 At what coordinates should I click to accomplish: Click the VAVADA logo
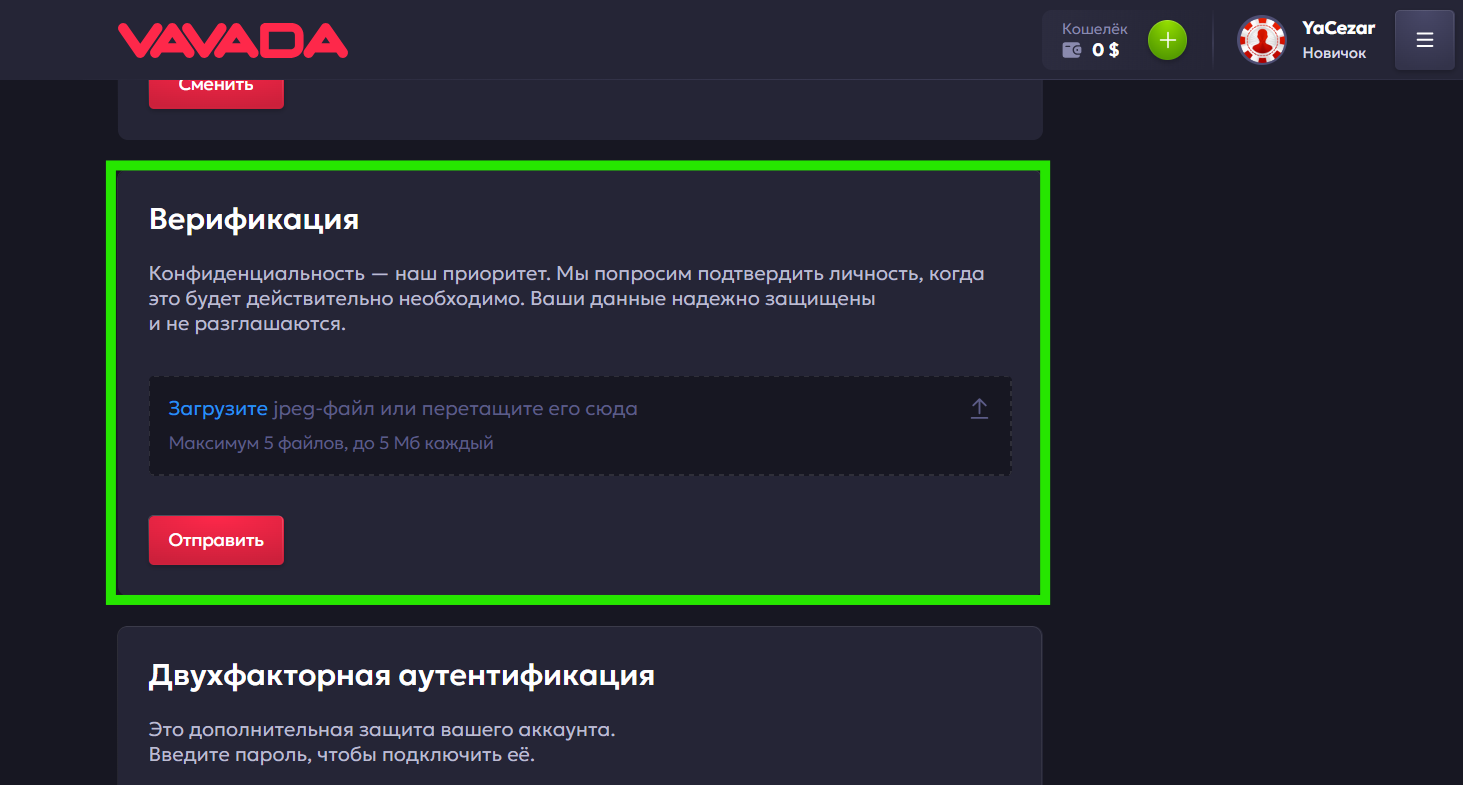(x=233, y=40)
